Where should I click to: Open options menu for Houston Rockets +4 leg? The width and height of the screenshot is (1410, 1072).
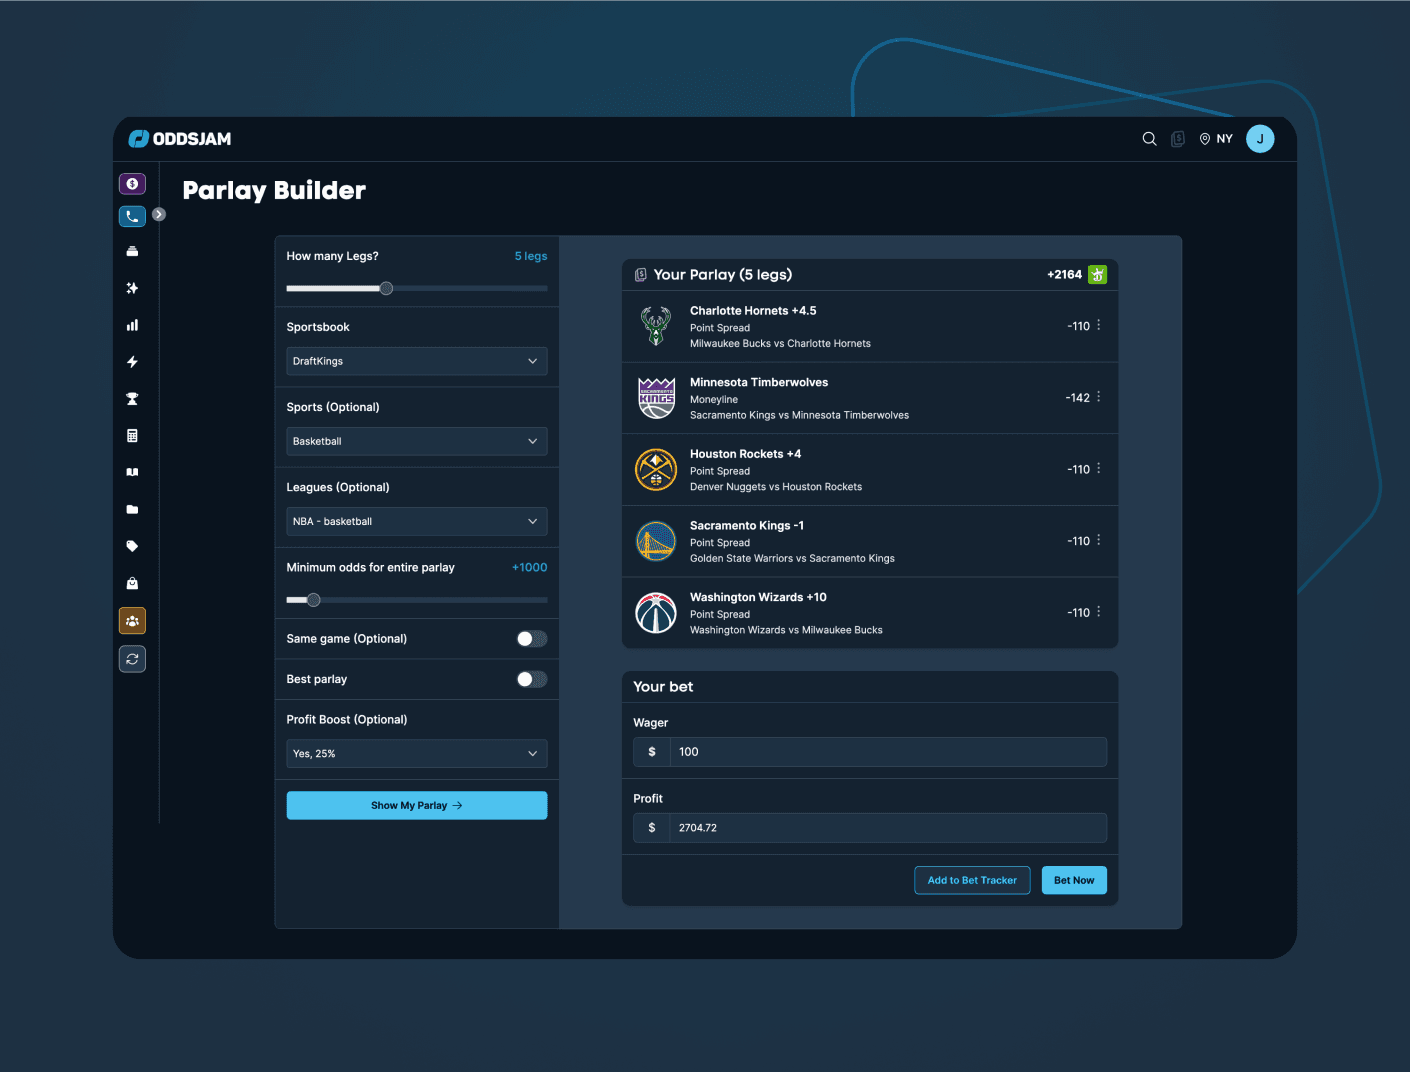(1098, 468)
